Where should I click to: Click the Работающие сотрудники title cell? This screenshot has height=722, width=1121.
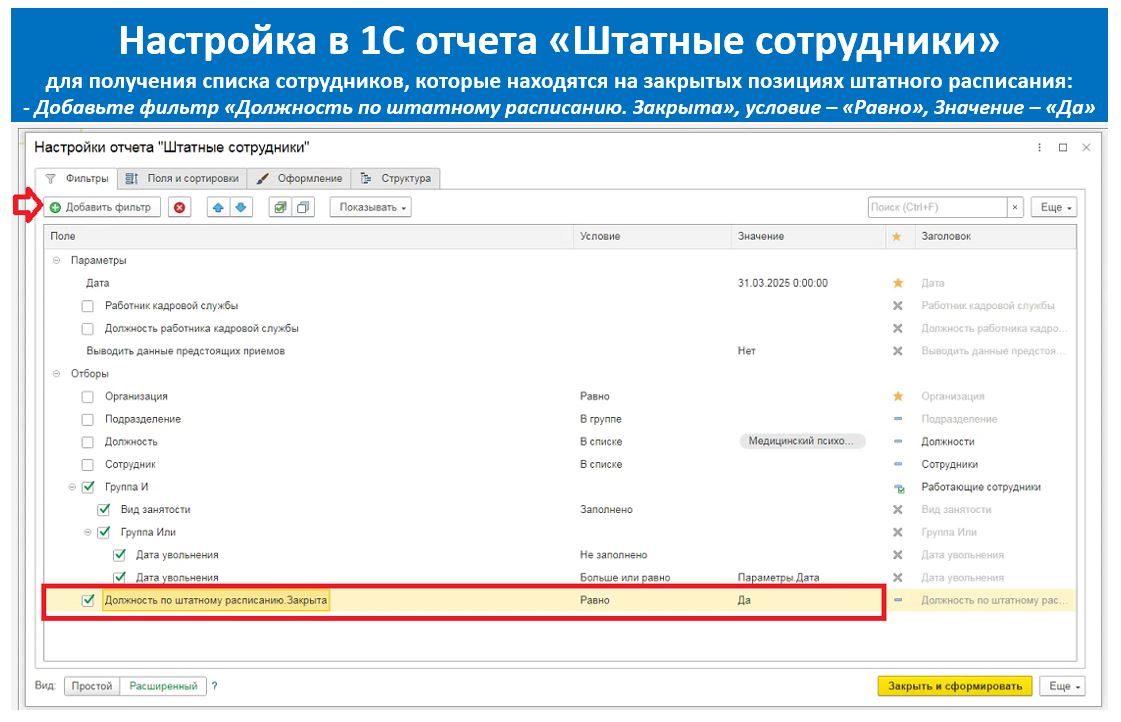[981, 488]
